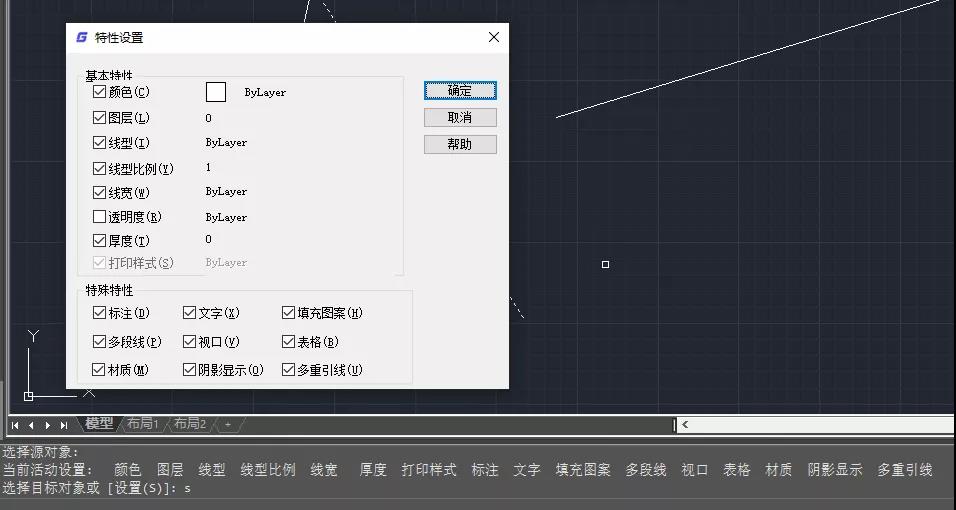
Task: Select the 模型 tab
Action: click(99, 424)
